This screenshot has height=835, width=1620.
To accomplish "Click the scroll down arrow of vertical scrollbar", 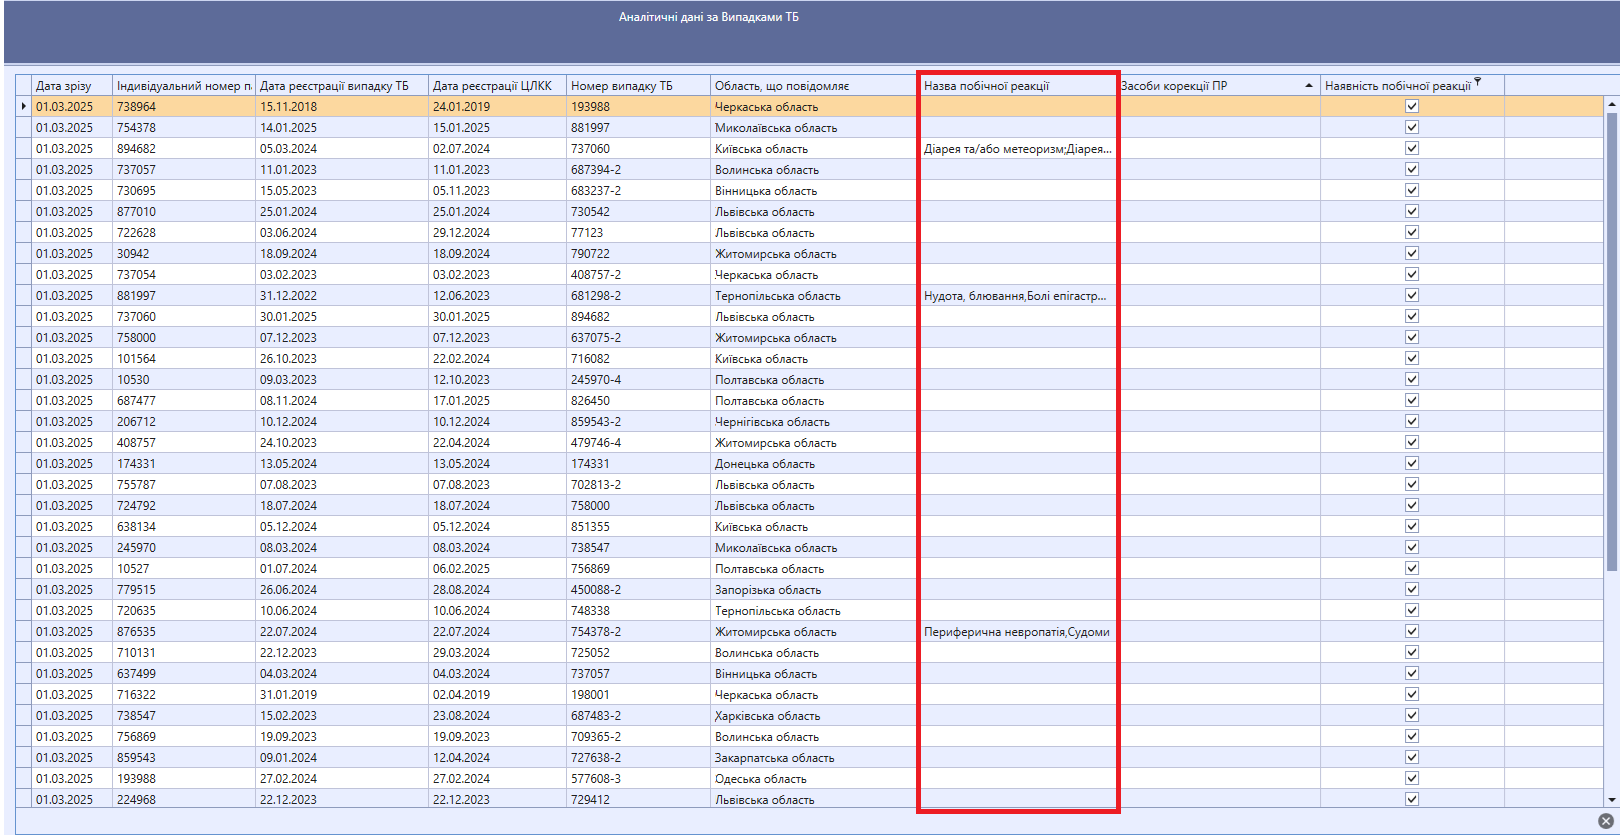I will point(1611,800).
